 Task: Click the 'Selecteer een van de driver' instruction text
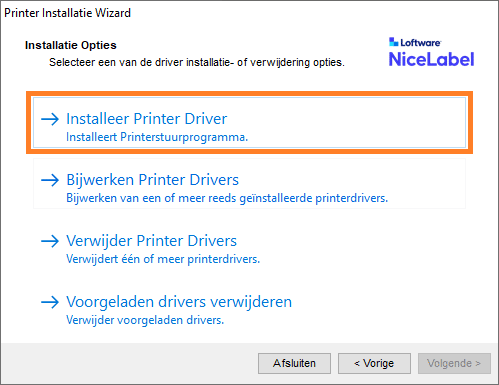coord(197,62)
